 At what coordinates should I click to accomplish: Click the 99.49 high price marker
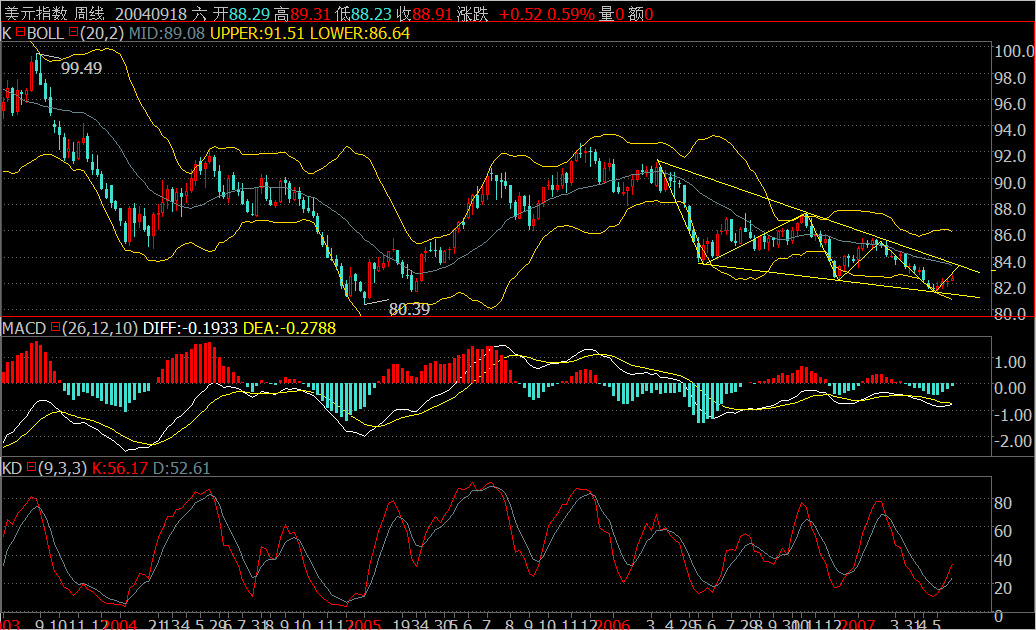coord(81,68)
